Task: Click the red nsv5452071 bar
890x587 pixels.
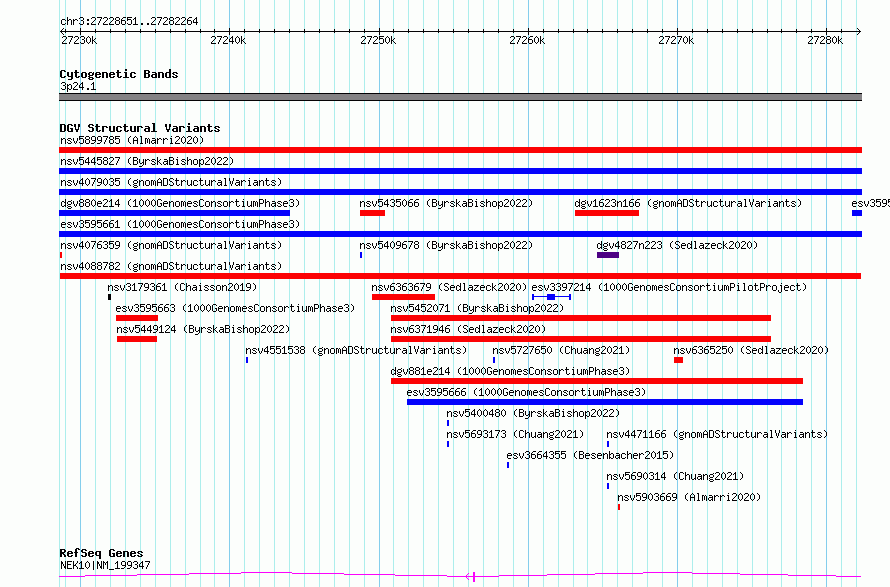Action: (581, 318)
